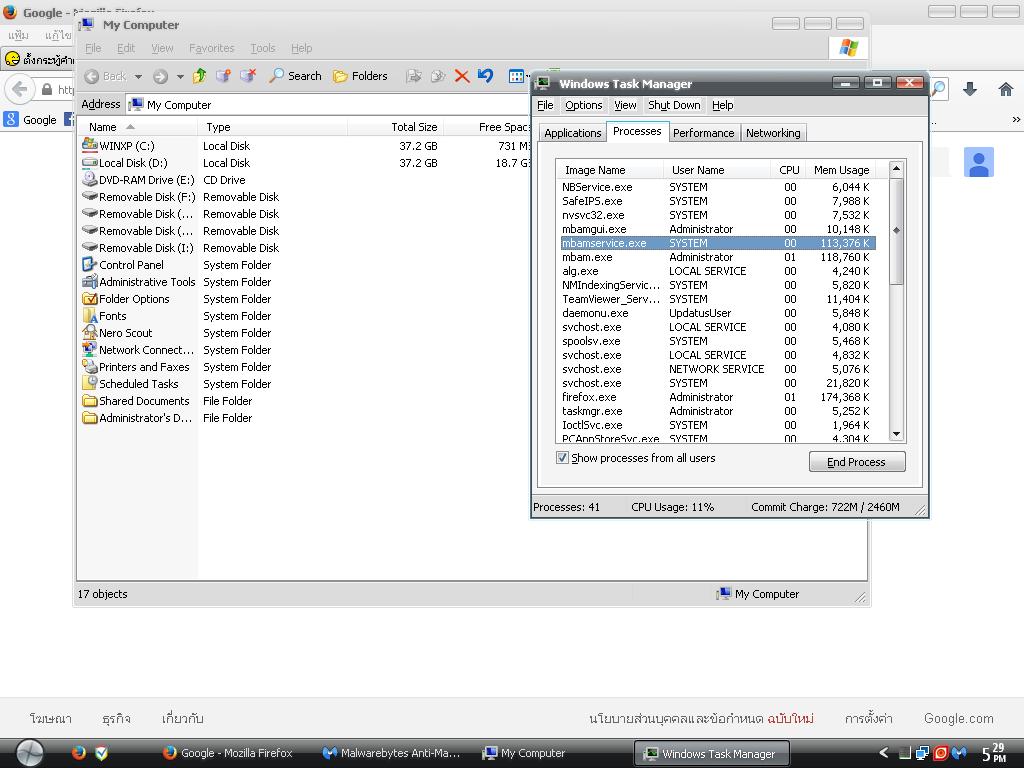Click the Move To toolbar icon
Viewport: 1024px width, 768px height.
click(413, 76)
